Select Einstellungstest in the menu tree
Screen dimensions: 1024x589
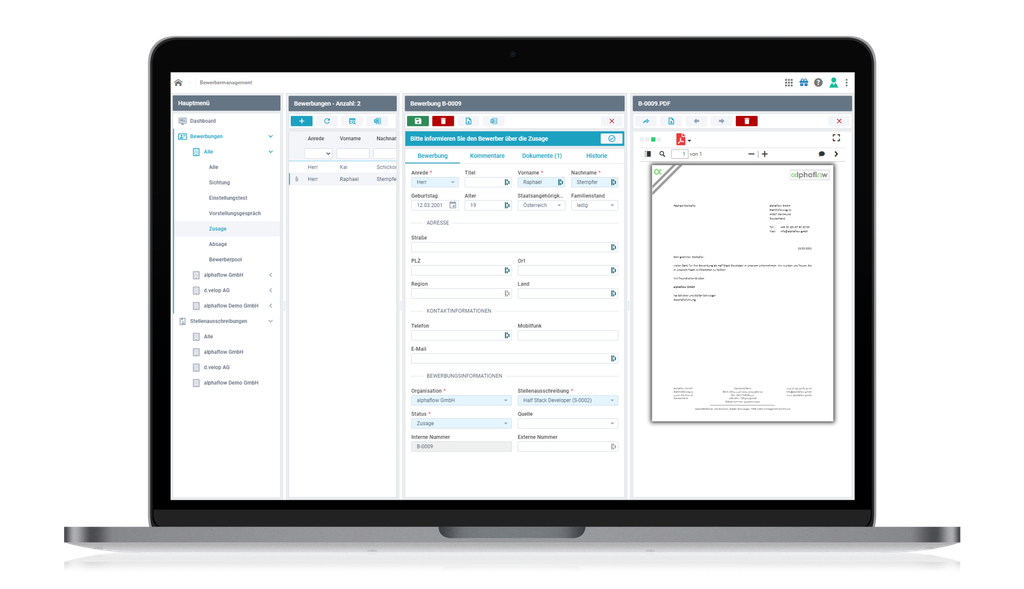pos(228,198)
